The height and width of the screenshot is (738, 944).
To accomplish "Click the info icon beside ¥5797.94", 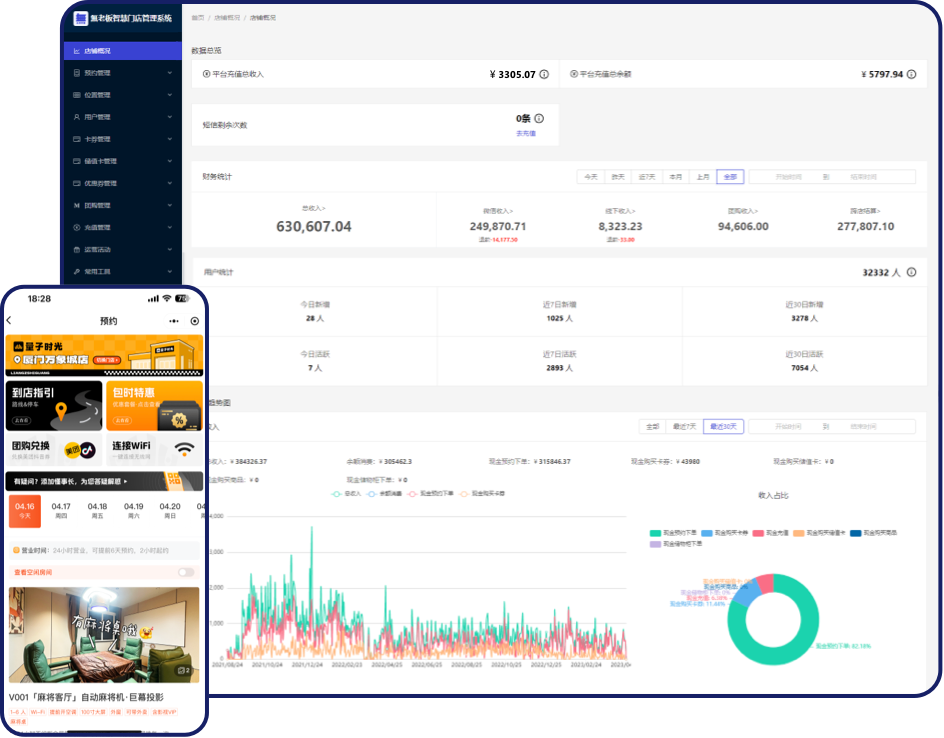I will click(x=912, y=74).
